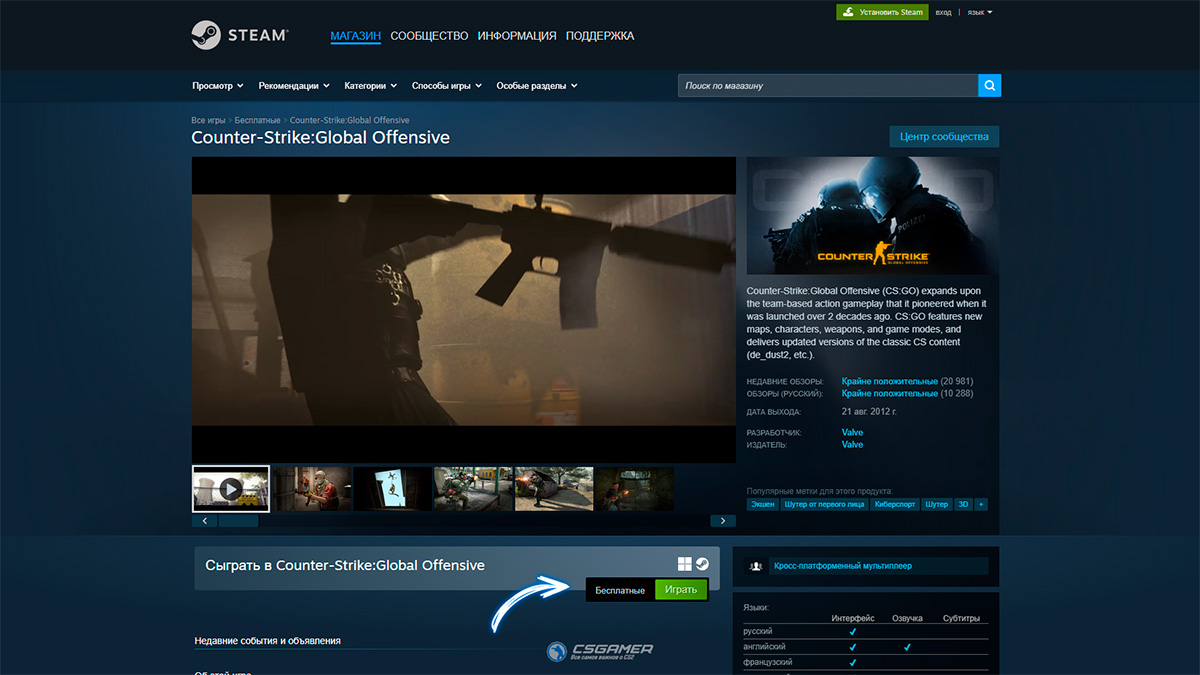Click the main video player area
This screenshot has height=675, width=1200.
(464, 310)
